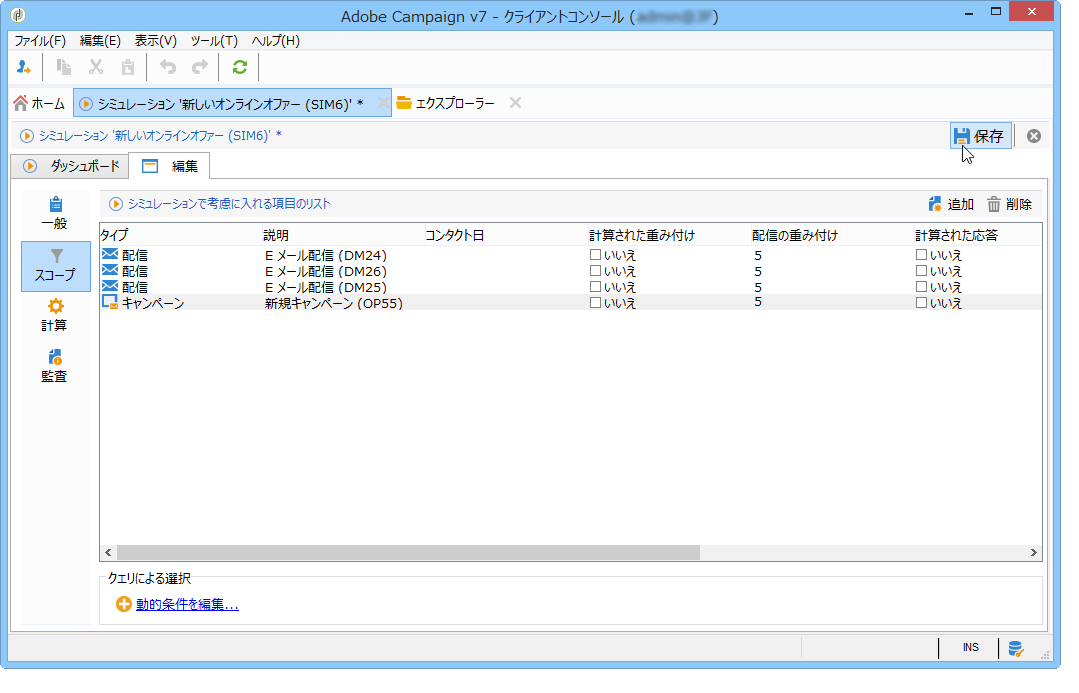The width and height of the screenshot is (1079, 693).
Task: Sort by the タイプ column header
Action: click(x=181, y=235)
